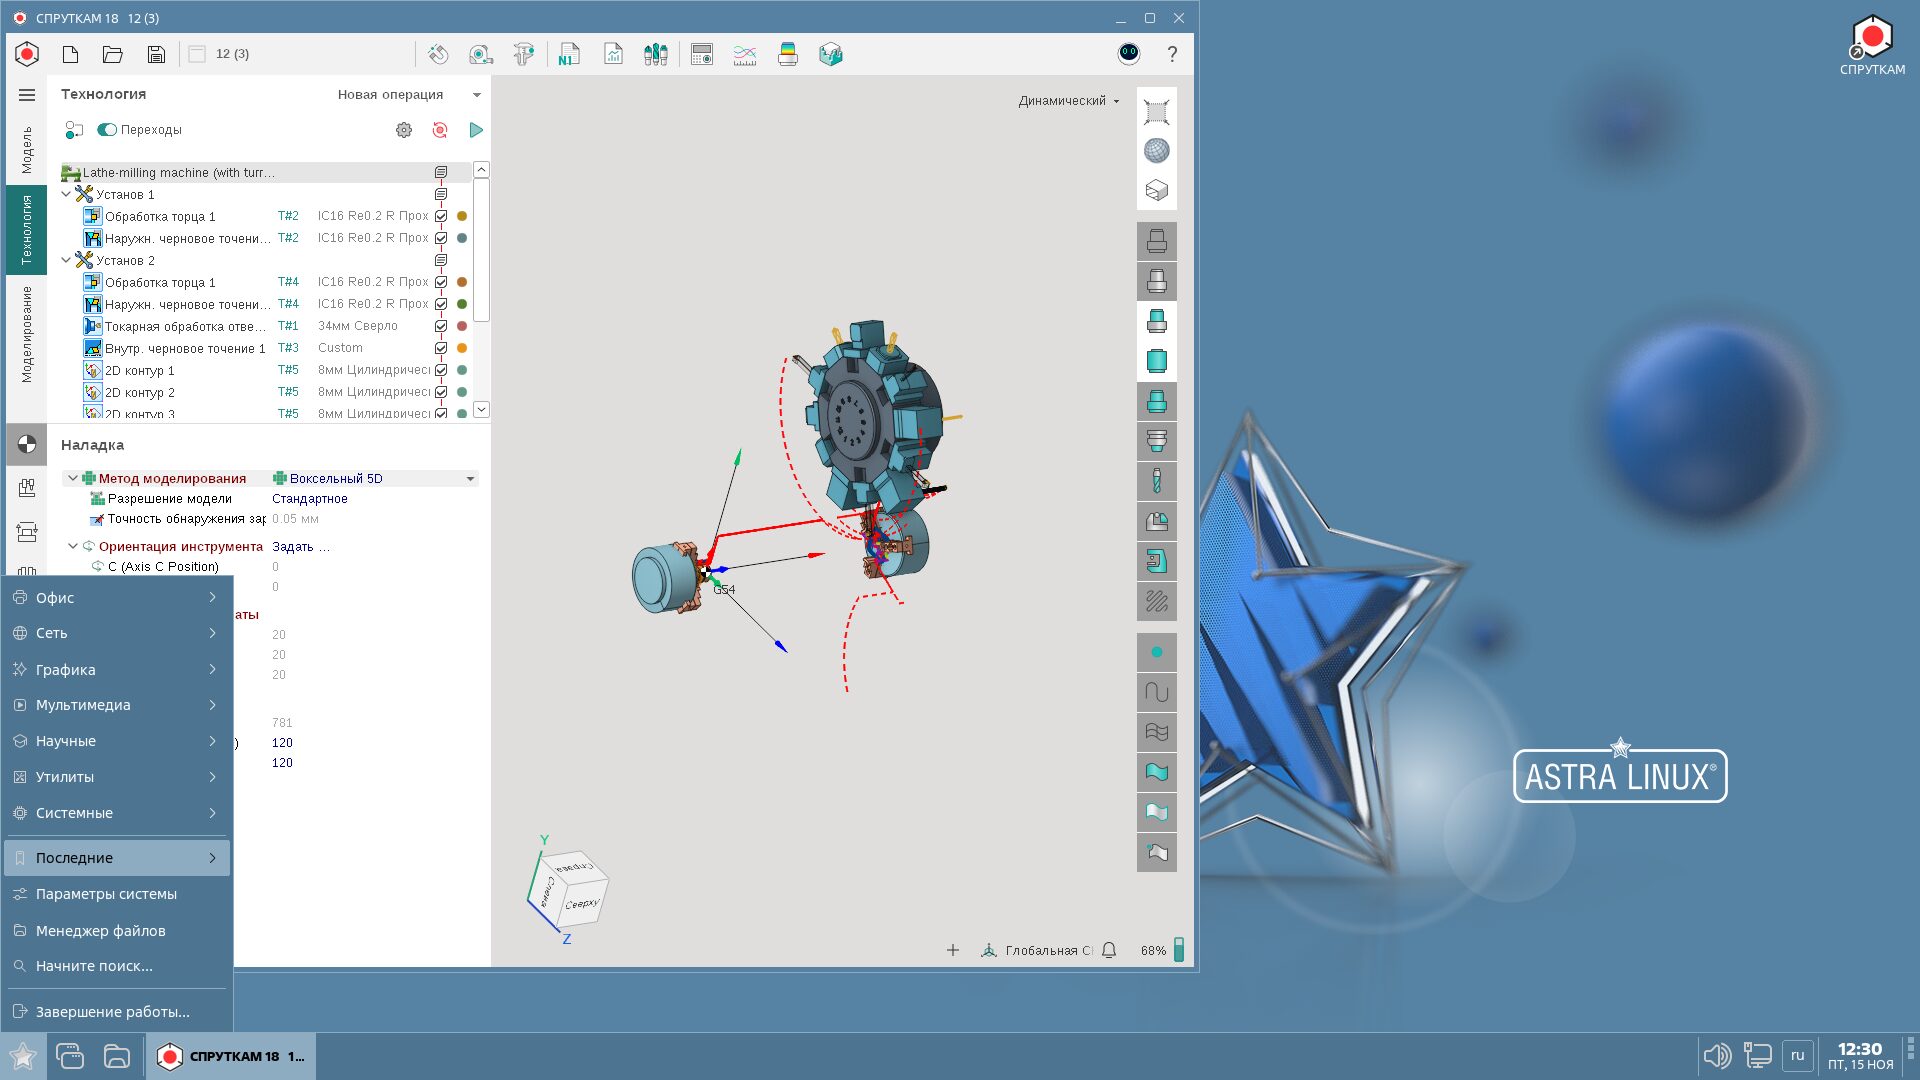Click the fit view icon

pos(1156,112)
